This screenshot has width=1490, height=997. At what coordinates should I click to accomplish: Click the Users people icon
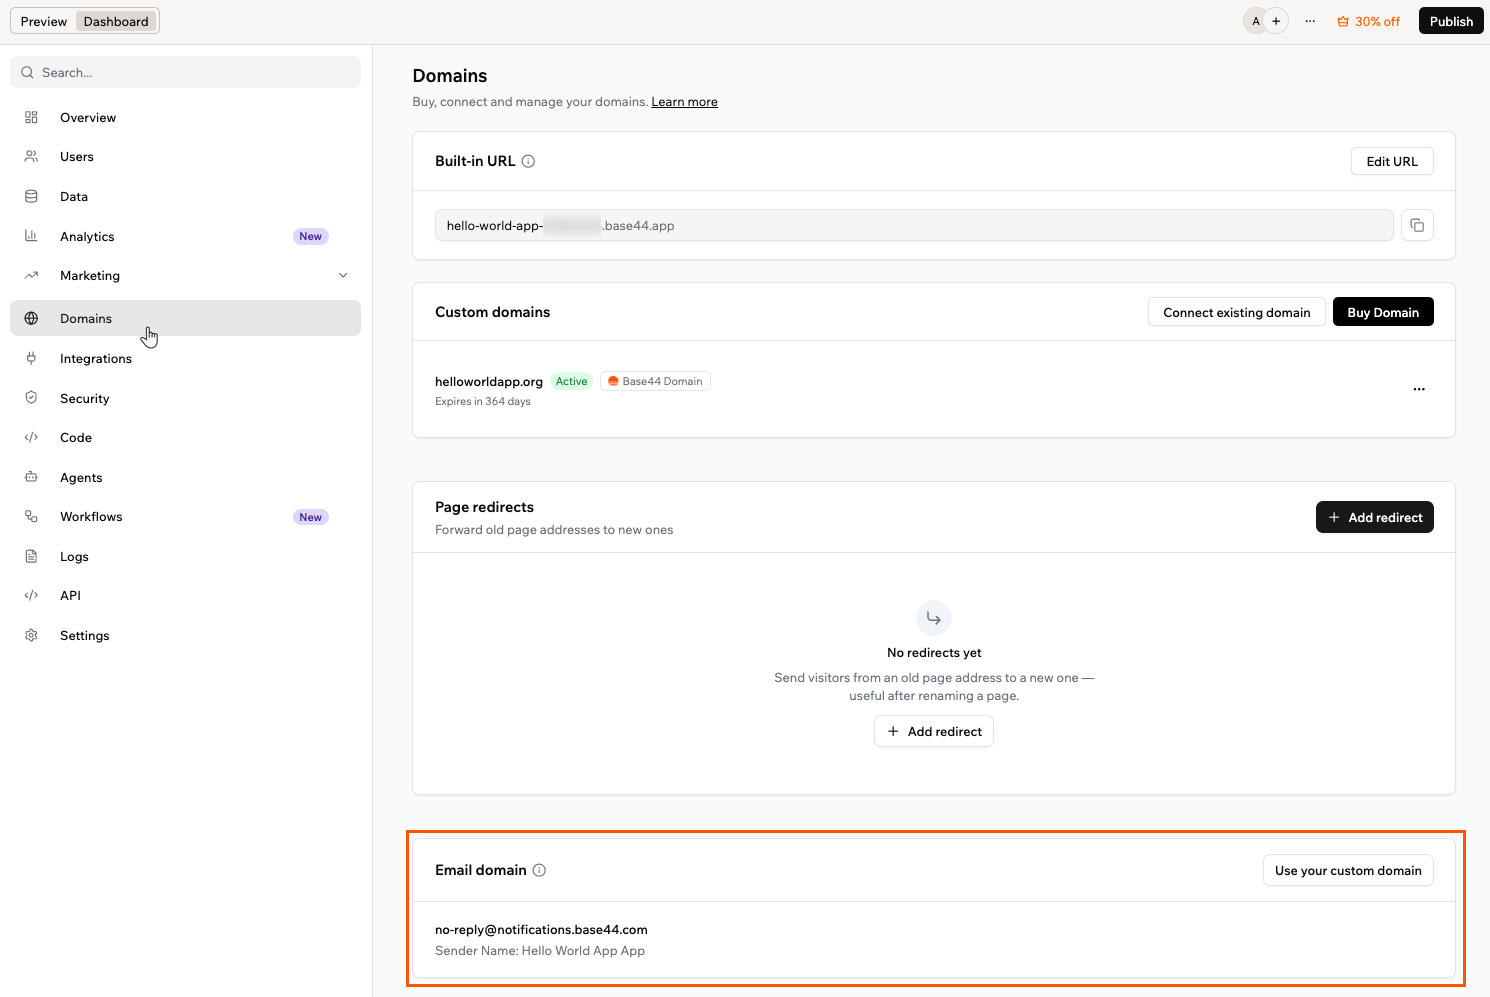(x=31, y=156)
